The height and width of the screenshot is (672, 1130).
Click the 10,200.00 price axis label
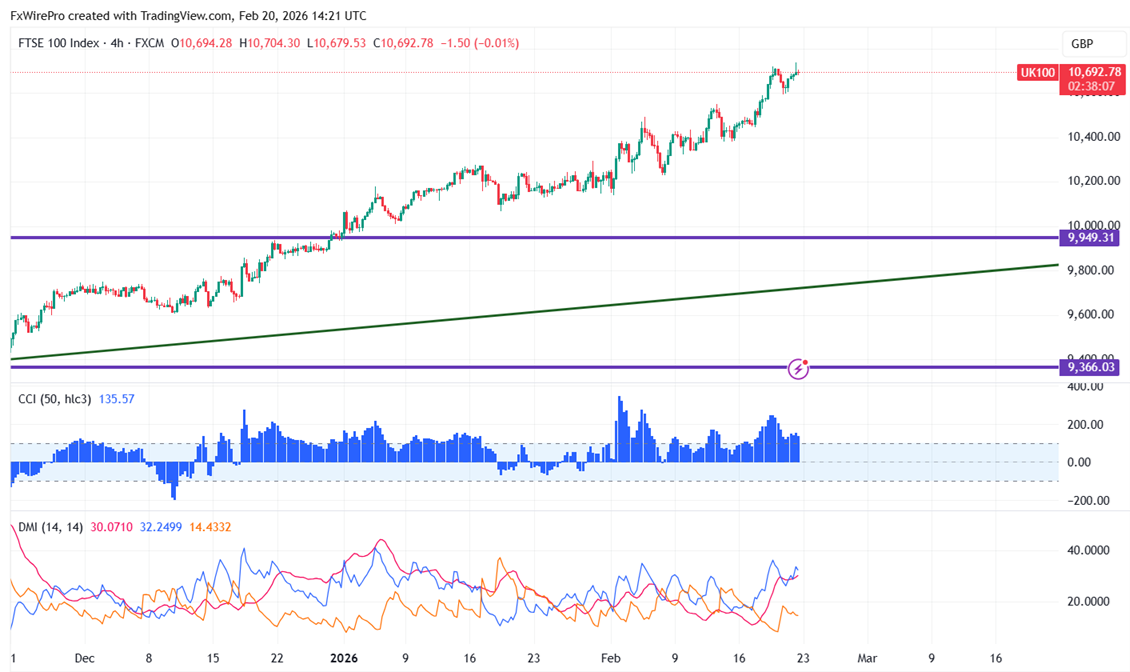click(1093, 181)
